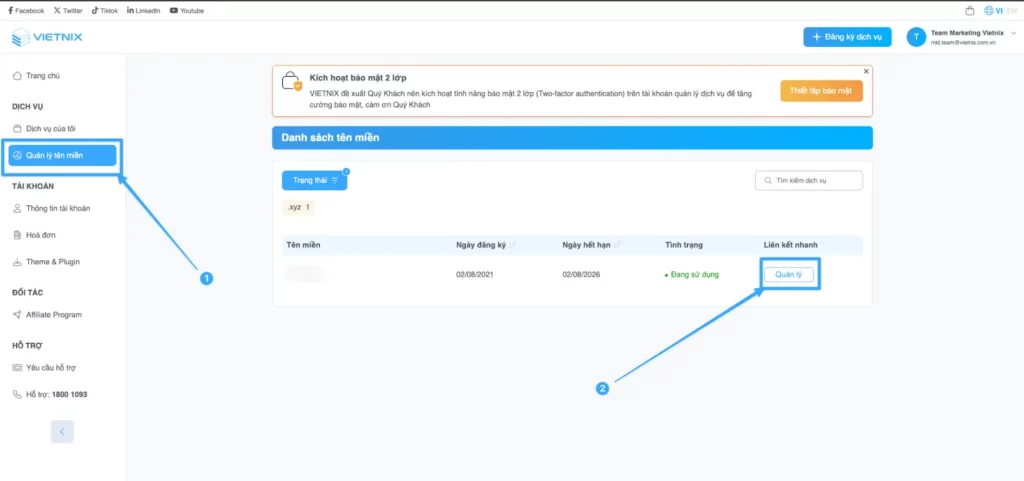Click the .xyz filter tag

click(x=299, y=207)
